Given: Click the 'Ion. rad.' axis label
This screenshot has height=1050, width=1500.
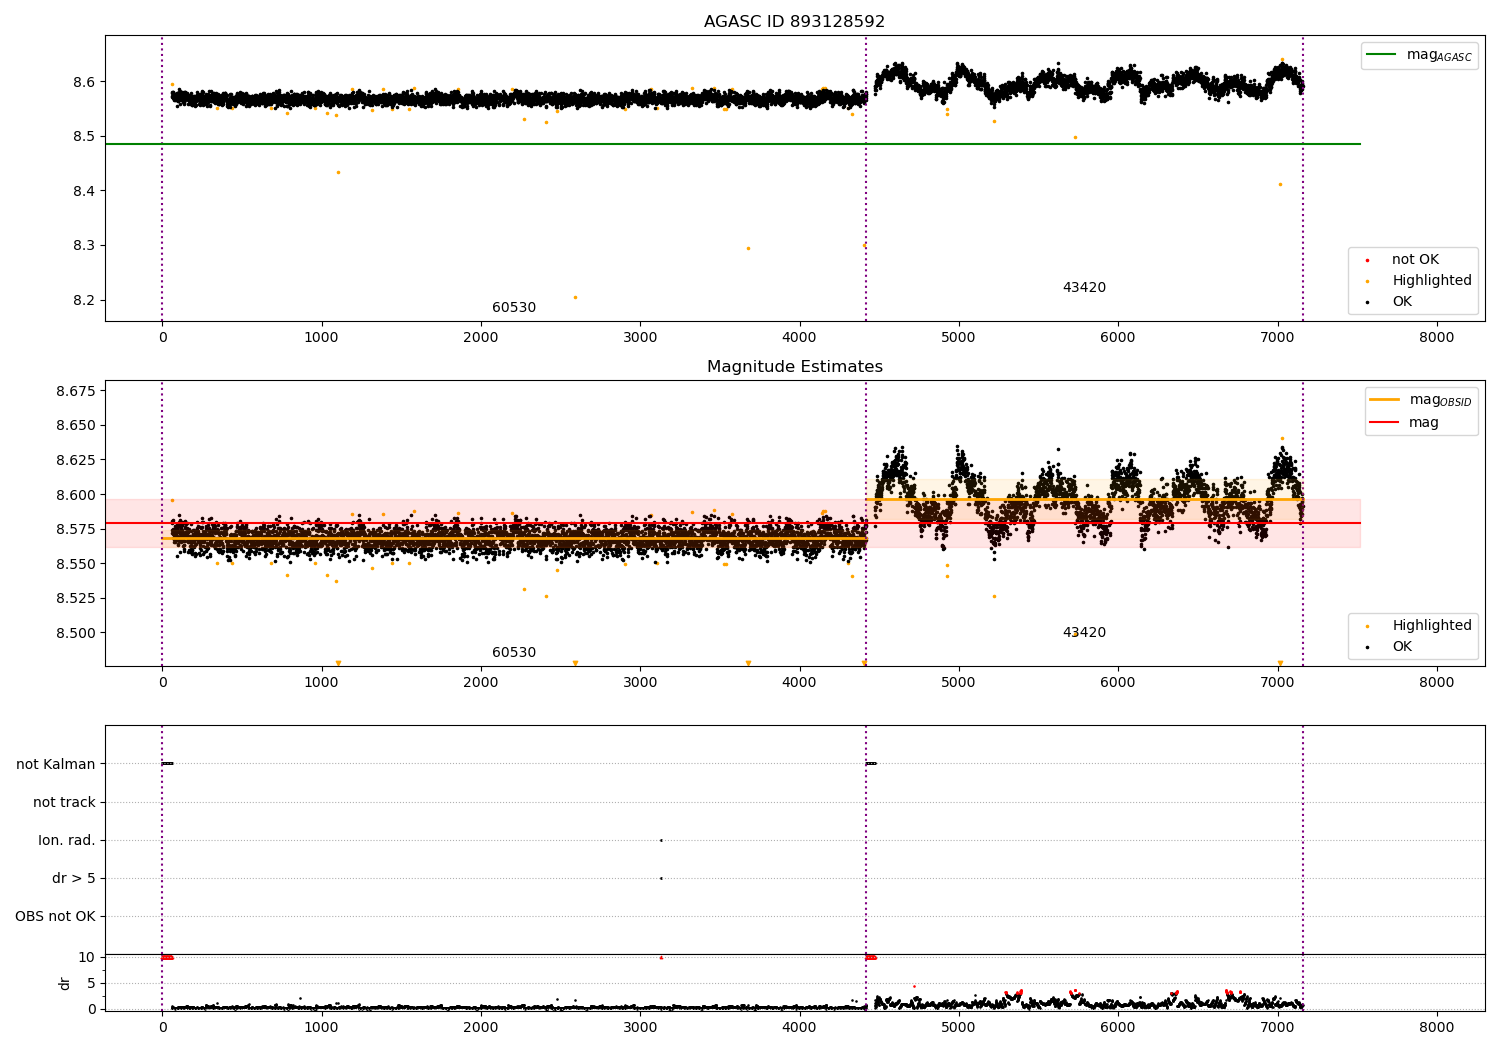Looking at the screenshot, I should click(x=67, y=840).
